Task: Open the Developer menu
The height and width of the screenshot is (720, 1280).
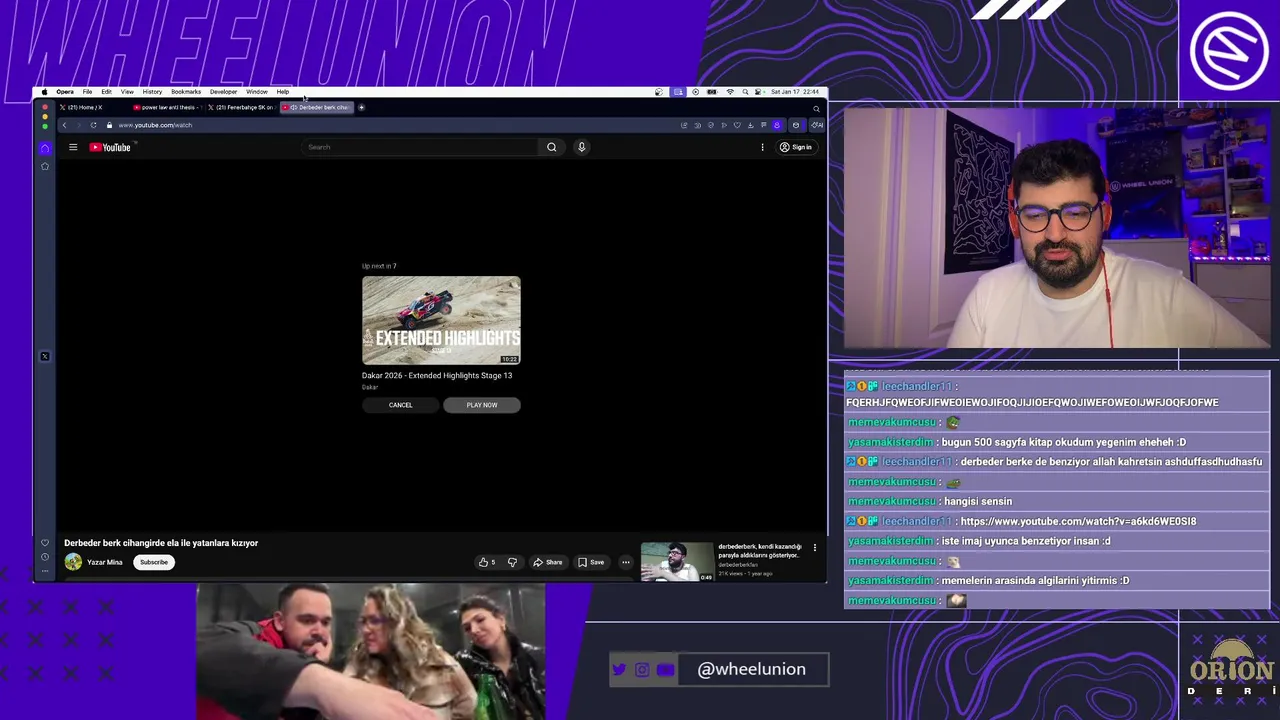Action: (x=223, y=92)
